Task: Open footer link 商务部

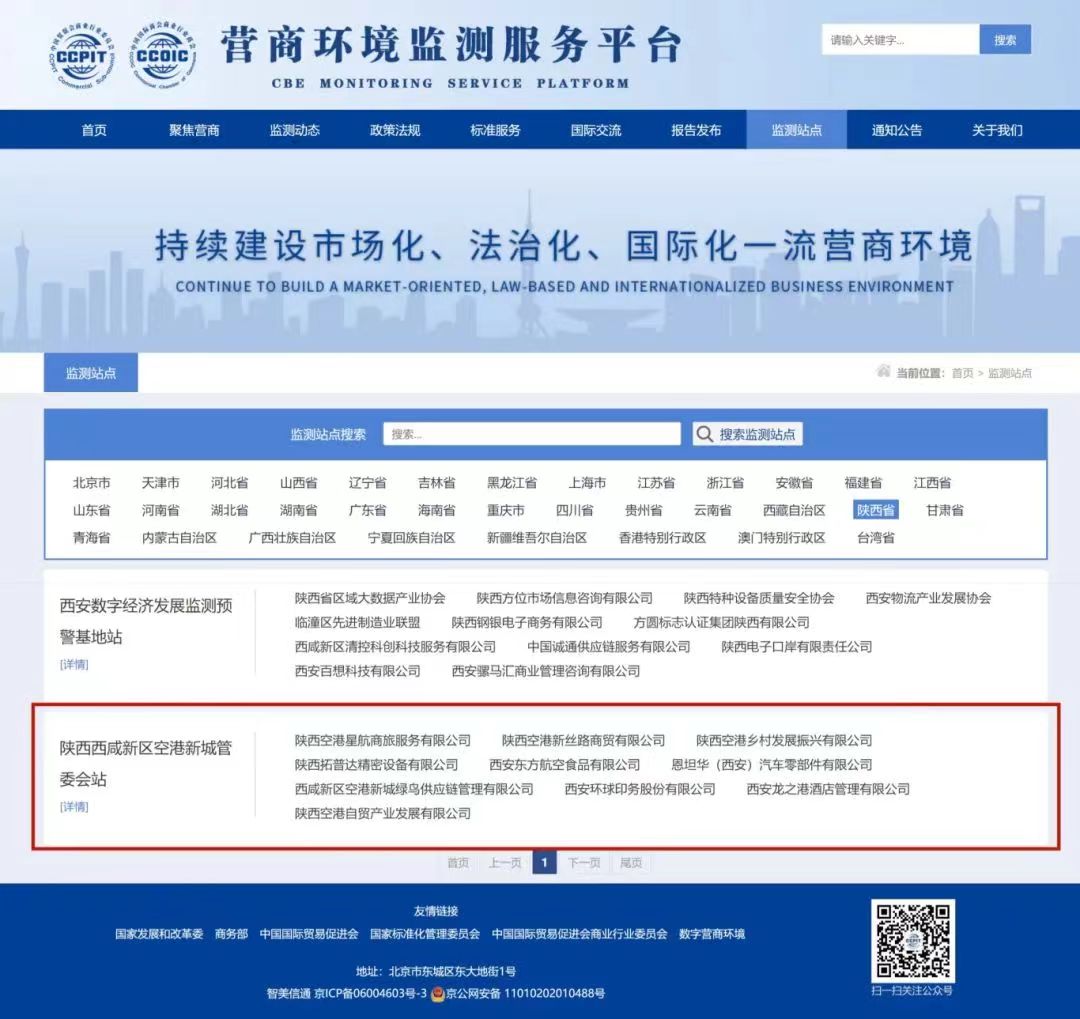Action: pos(231,934)
